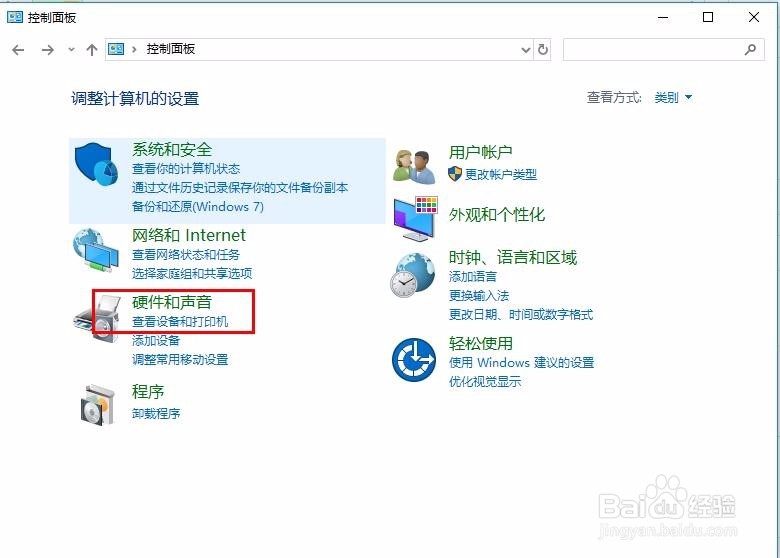Open 更改日期、时间或数字格式 link
Viewport: 780px width, 558px height.
[x=521, y=315]
